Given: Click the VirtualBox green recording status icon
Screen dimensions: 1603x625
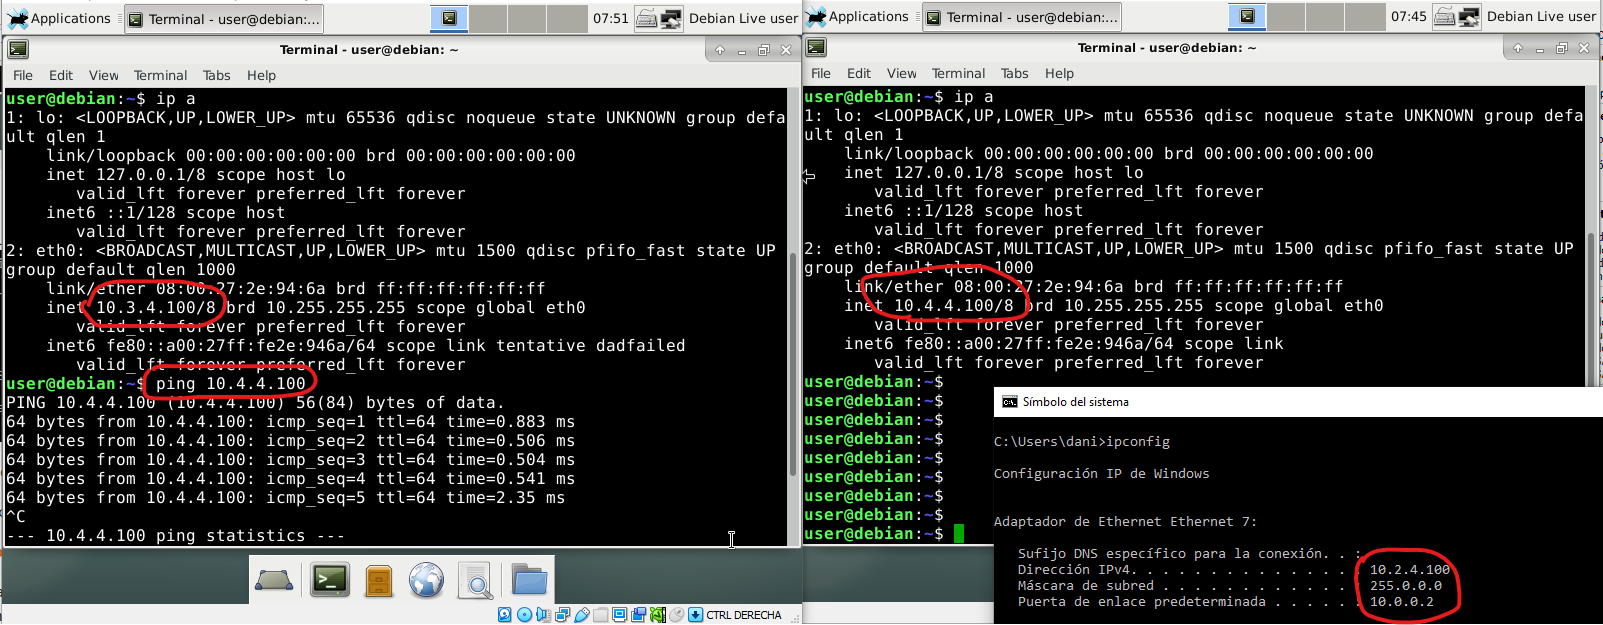Looking at the screenshot, I should pos(657,615).
